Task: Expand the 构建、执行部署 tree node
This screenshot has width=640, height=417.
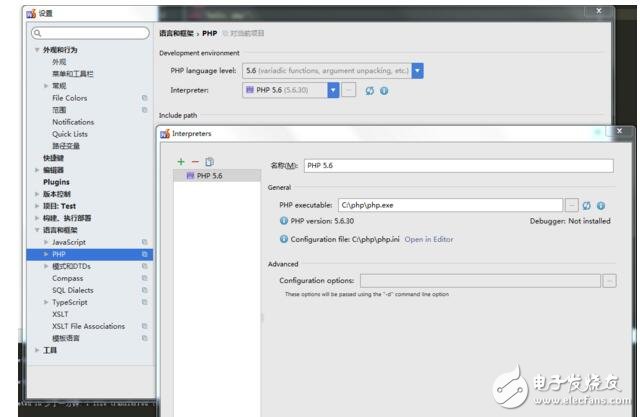Action: [37, 218]
